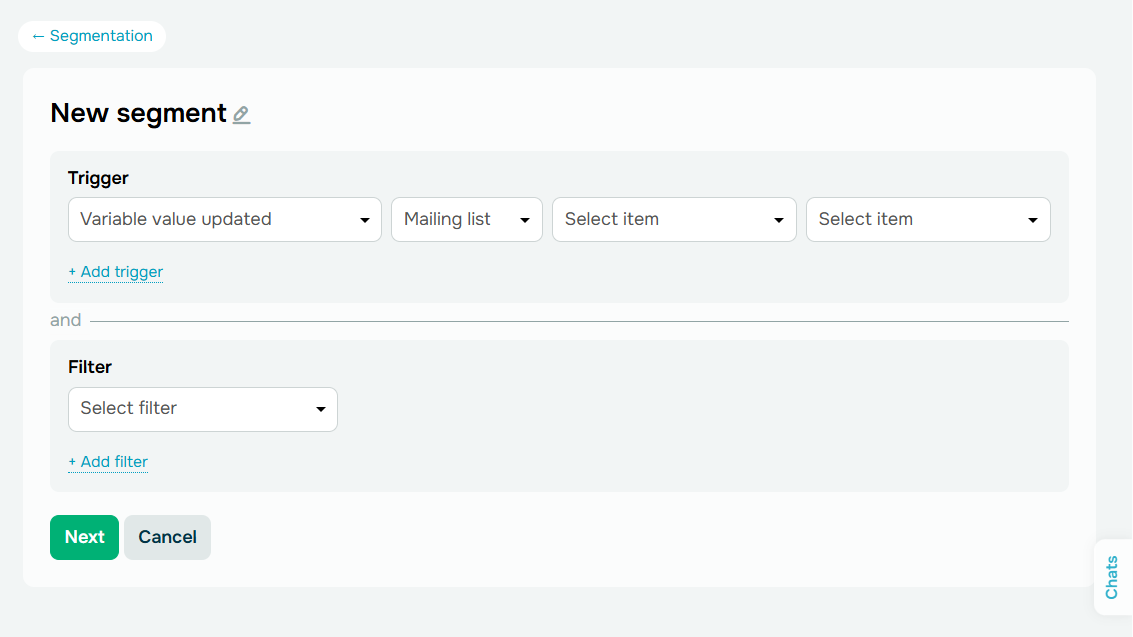Add another trigger via Add trigger link
1133x637 pixels.
tap(116, 272)
